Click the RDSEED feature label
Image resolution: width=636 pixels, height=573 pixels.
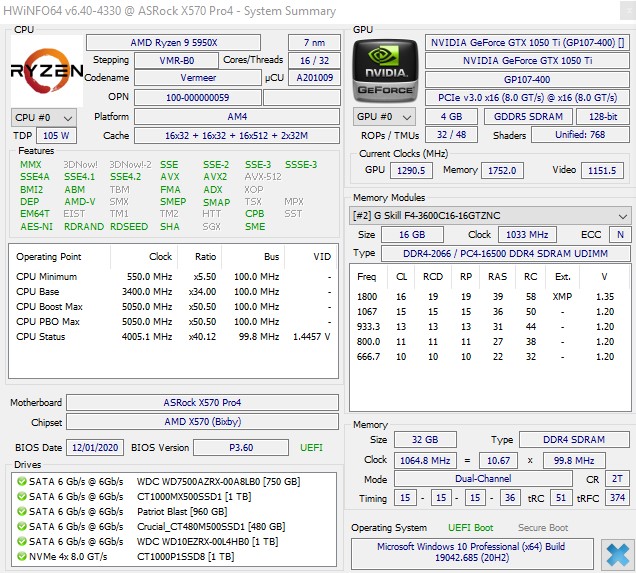(x=129, y=227)
